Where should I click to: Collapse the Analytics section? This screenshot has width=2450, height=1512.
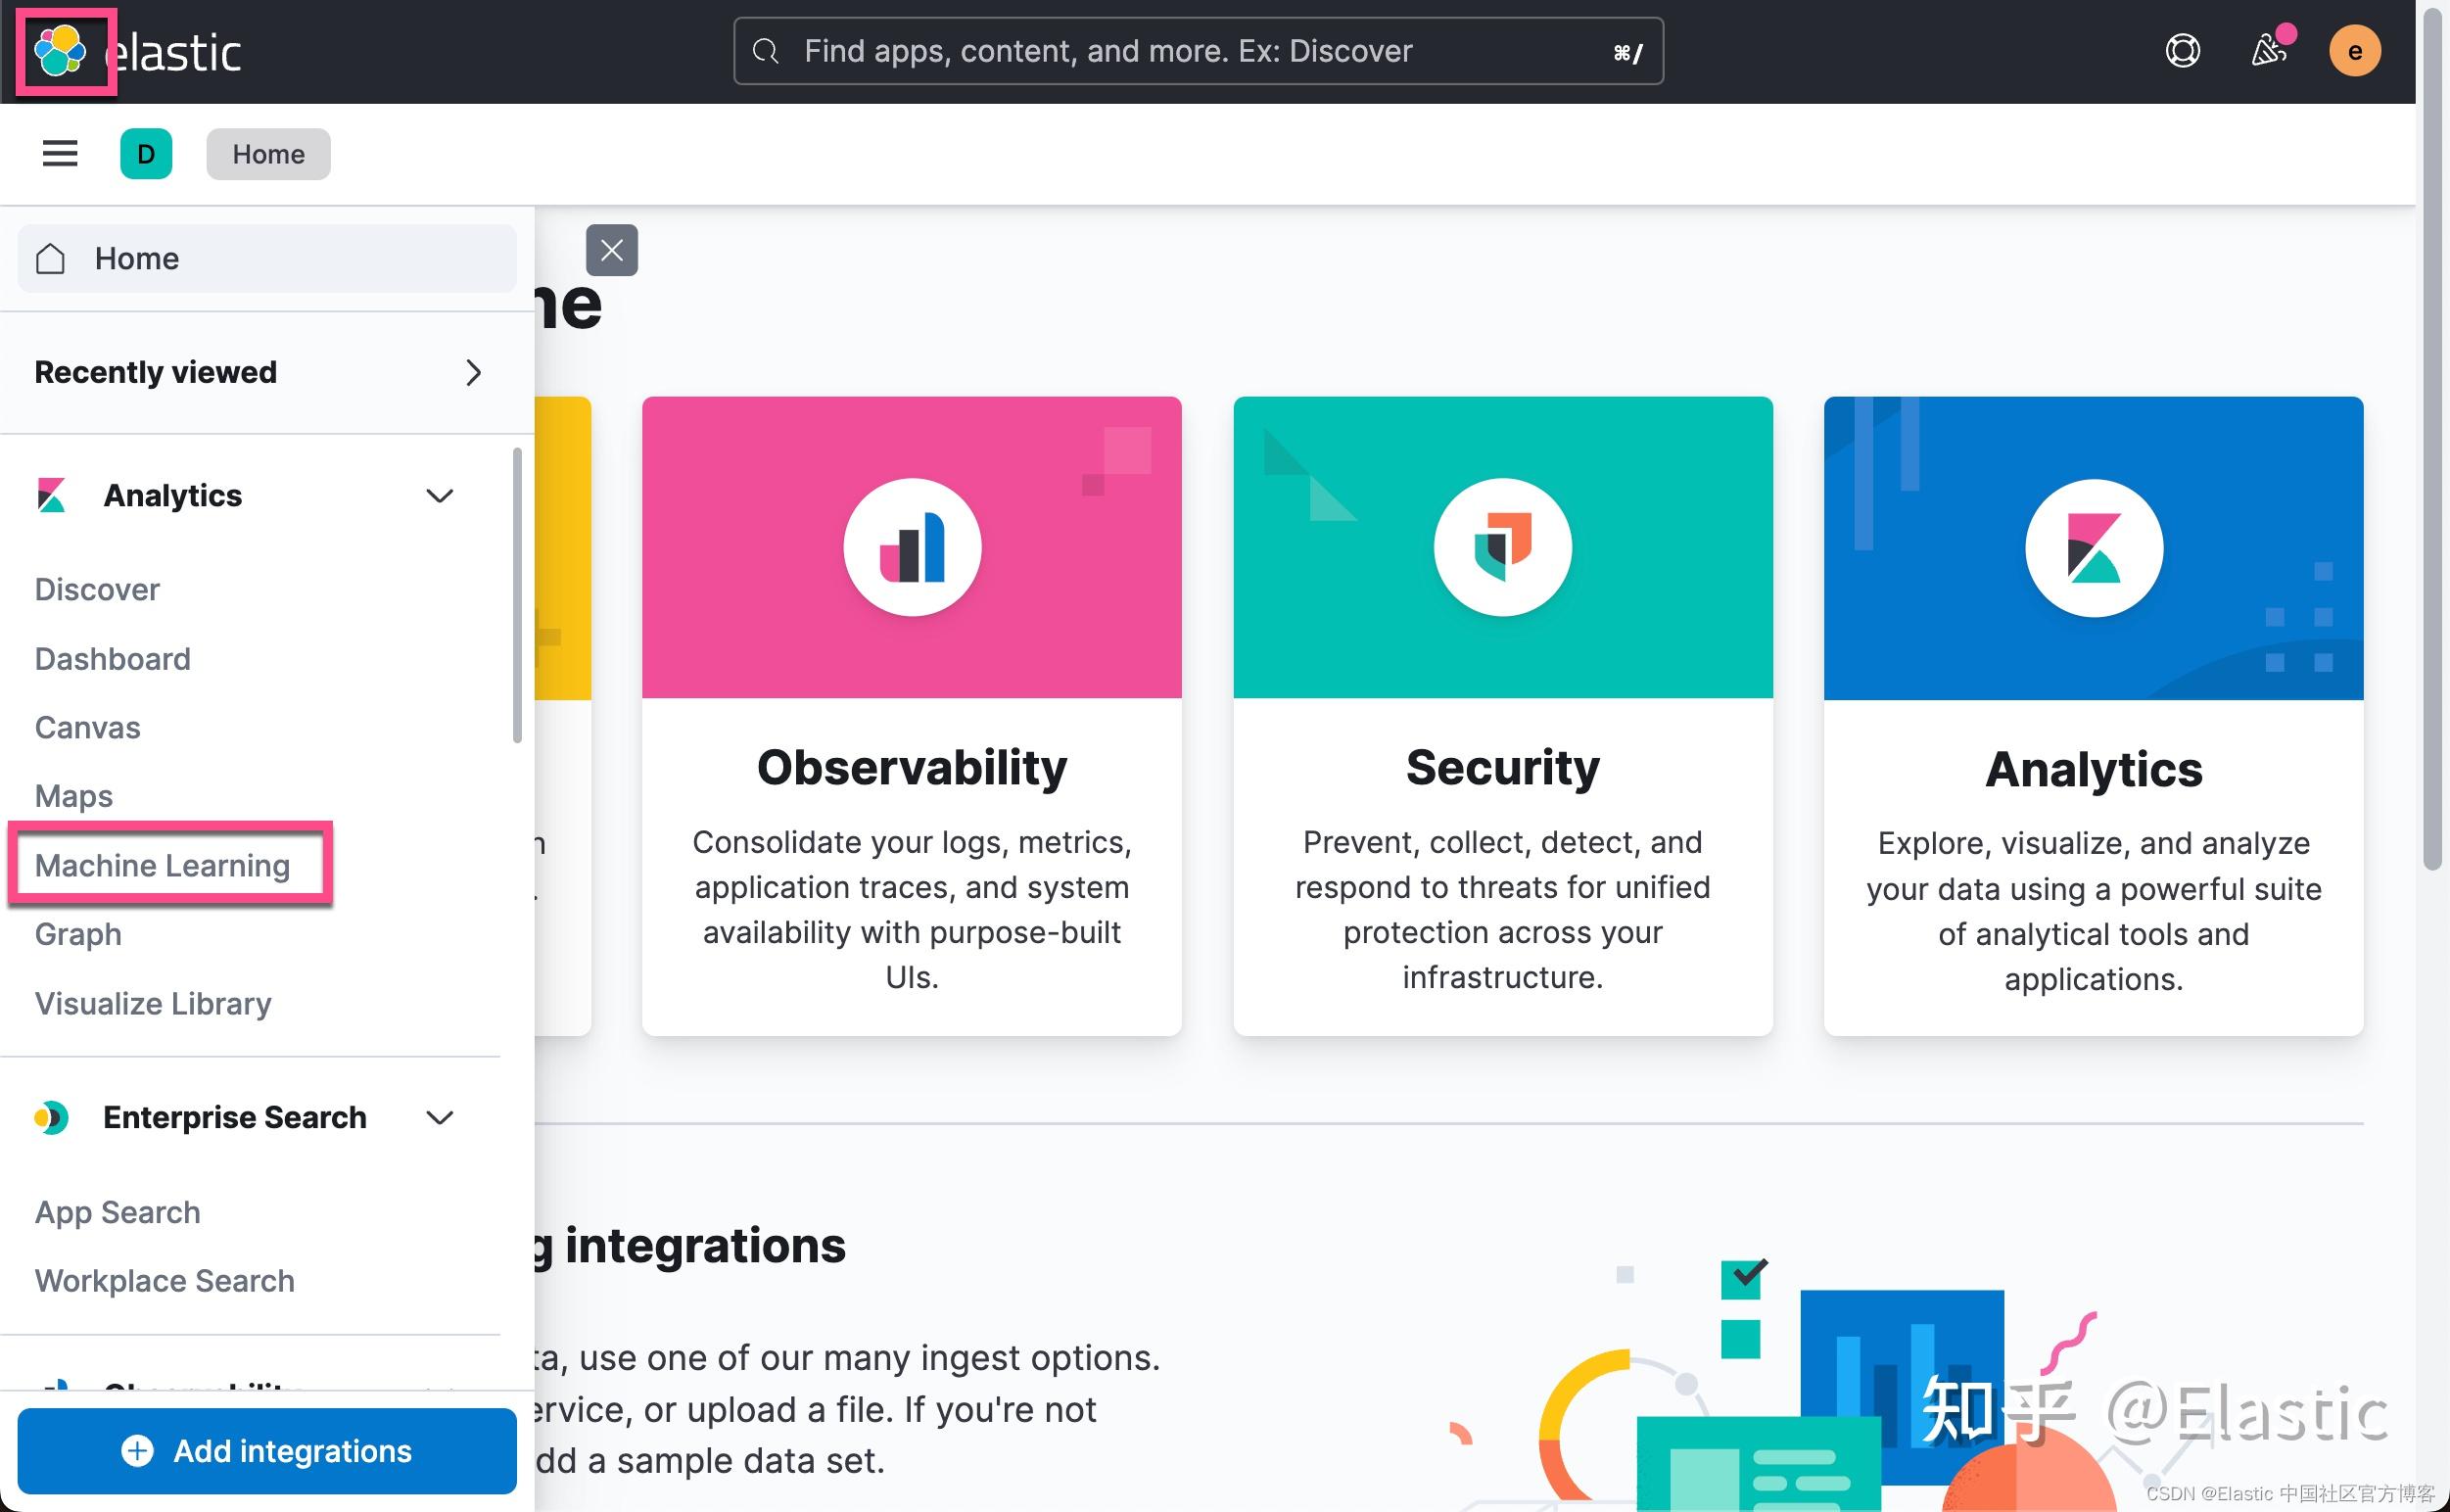click(440, 495)
